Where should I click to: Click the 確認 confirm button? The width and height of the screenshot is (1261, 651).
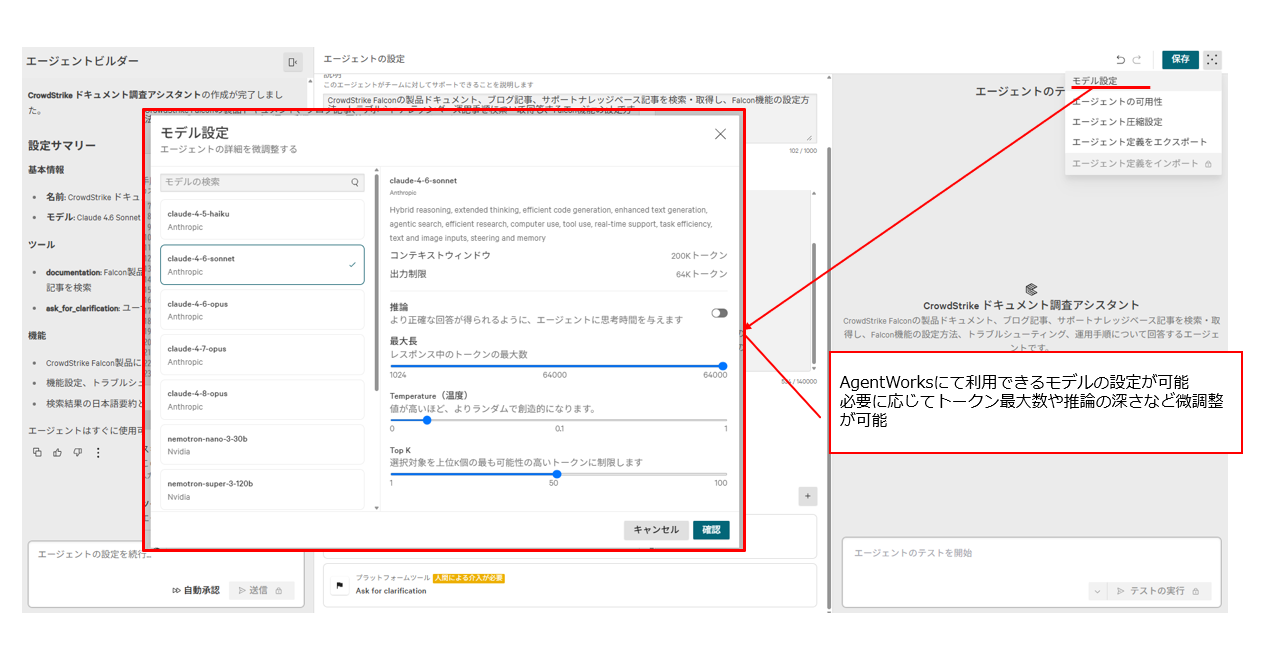click(711, 530)
